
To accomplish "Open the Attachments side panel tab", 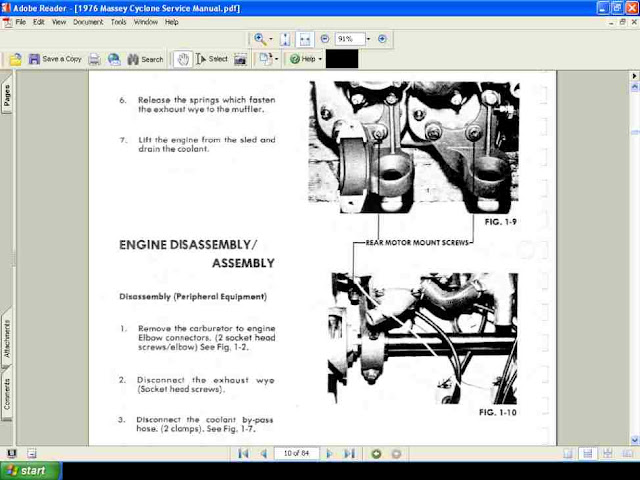I will pyautogui.click(x=7, y=339).
